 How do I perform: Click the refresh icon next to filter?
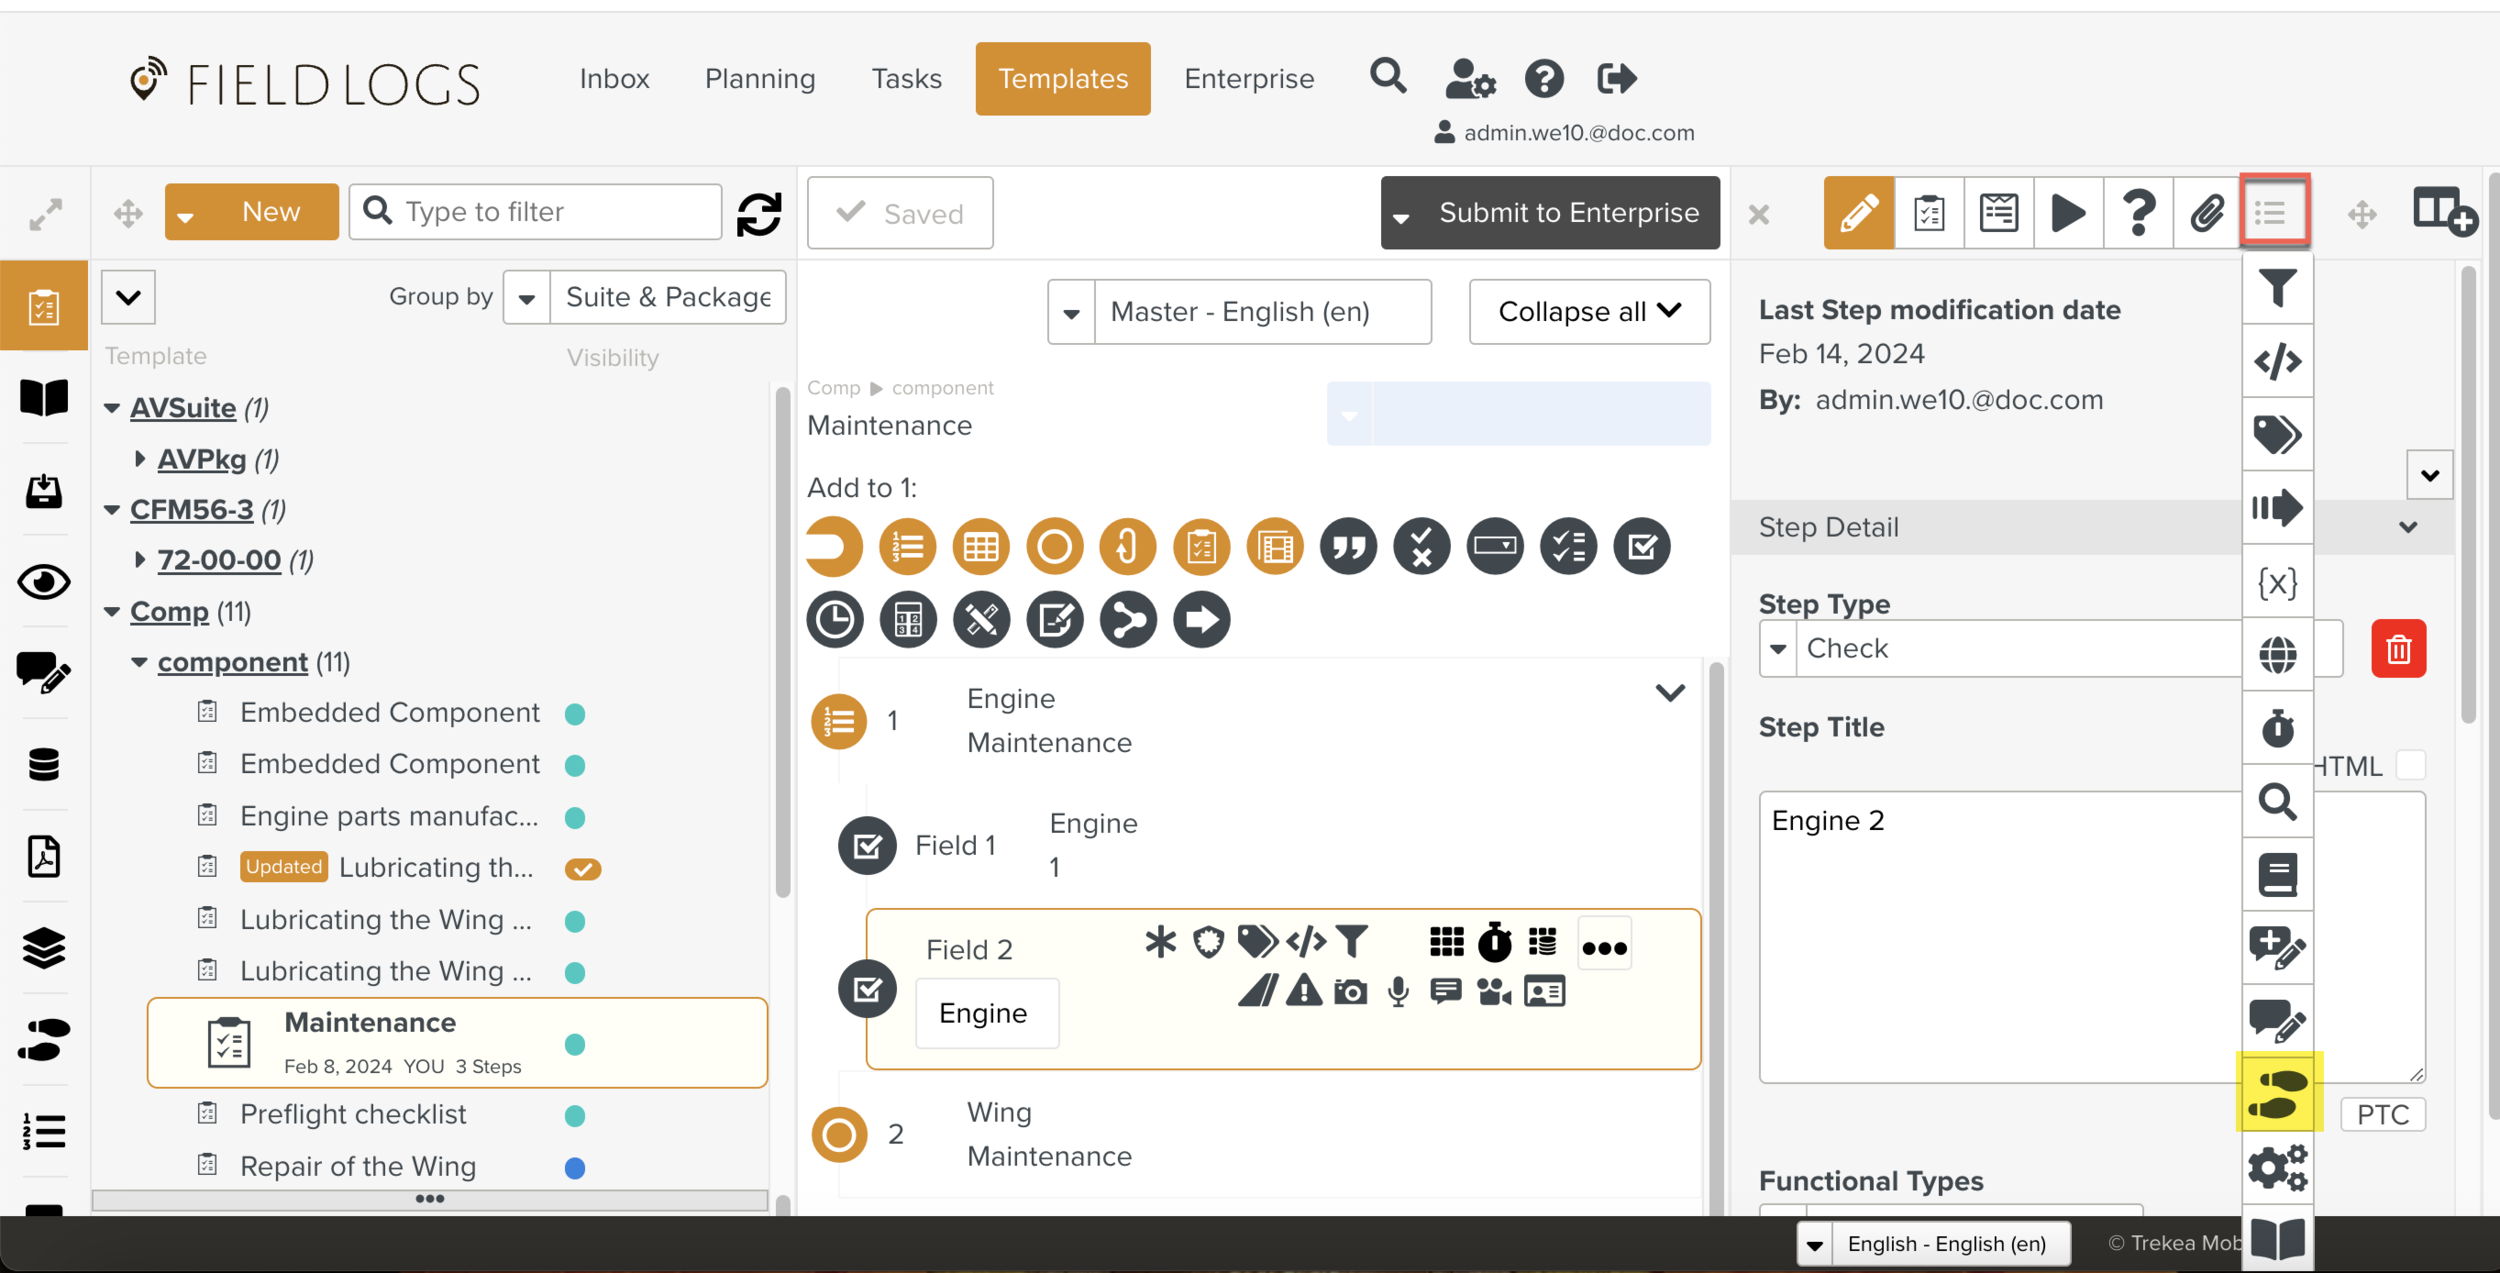759,213
